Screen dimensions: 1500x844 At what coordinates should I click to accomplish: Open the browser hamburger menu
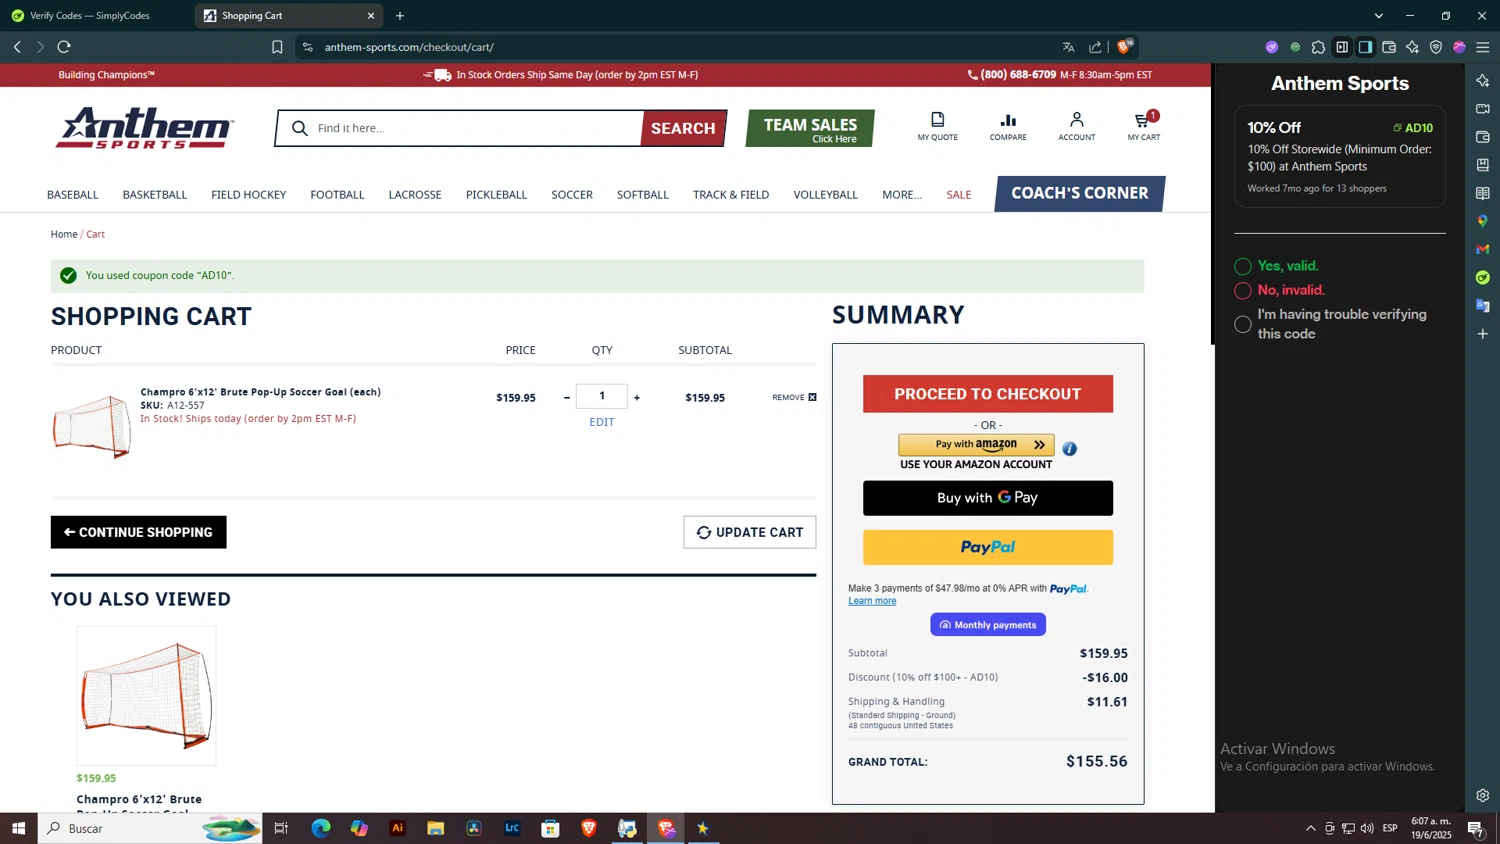(1483, 47)
